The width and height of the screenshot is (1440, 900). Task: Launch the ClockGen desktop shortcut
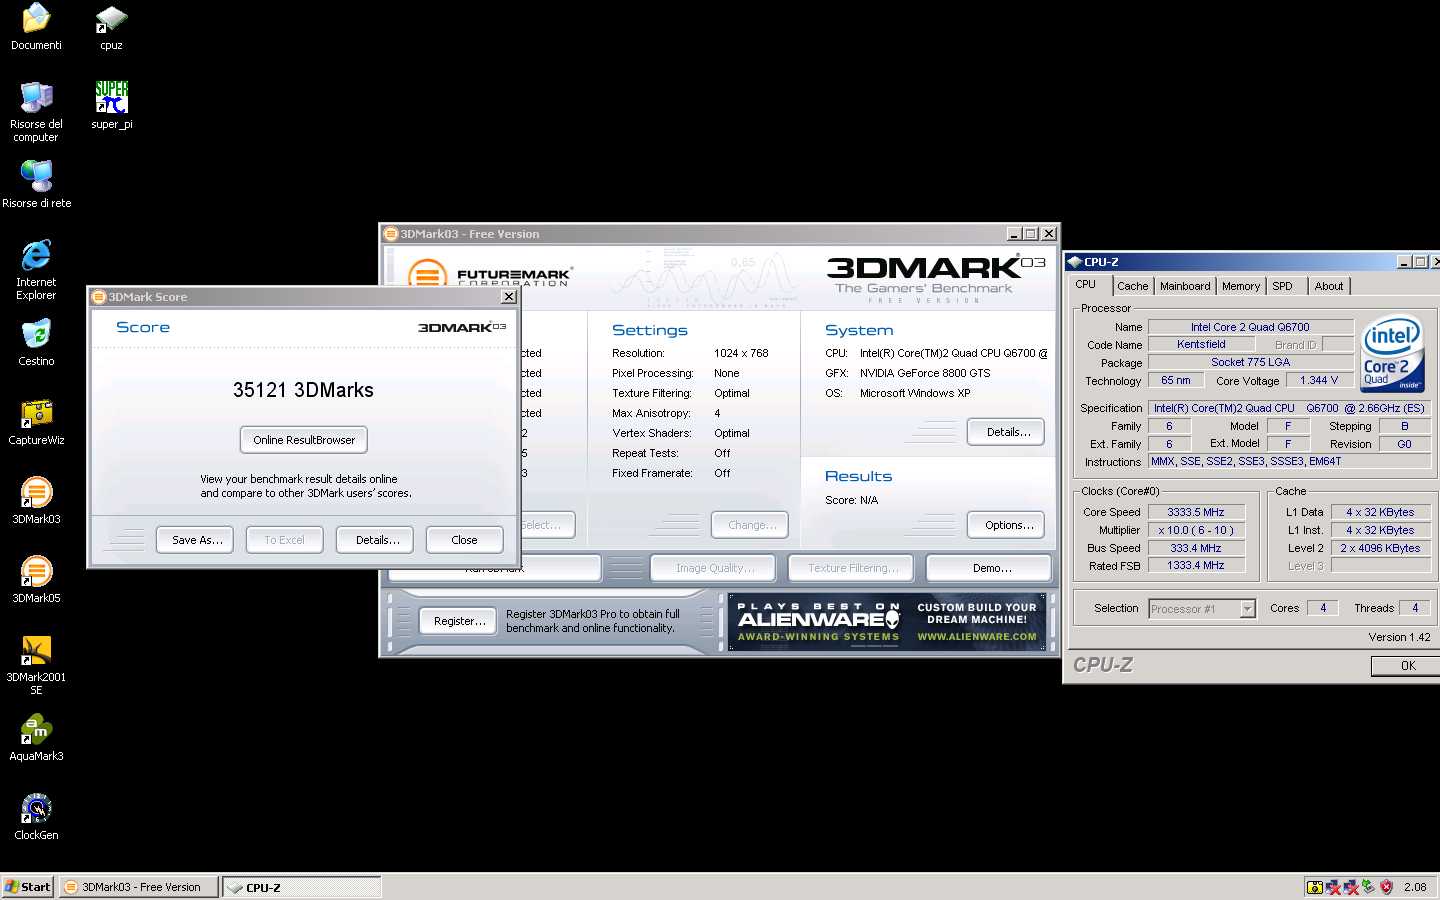point(36,817)
